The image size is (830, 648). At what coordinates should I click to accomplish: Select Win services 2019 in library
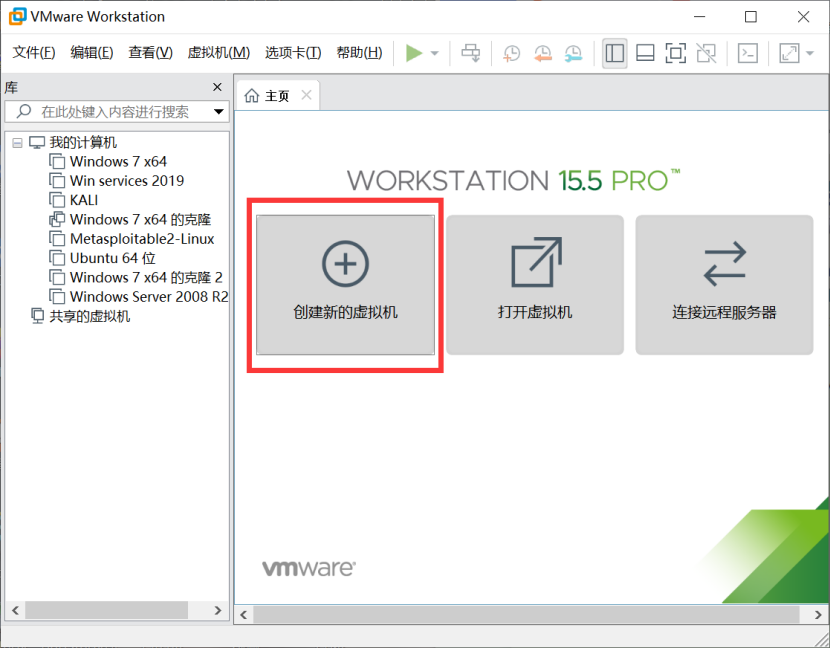[127, 181]
